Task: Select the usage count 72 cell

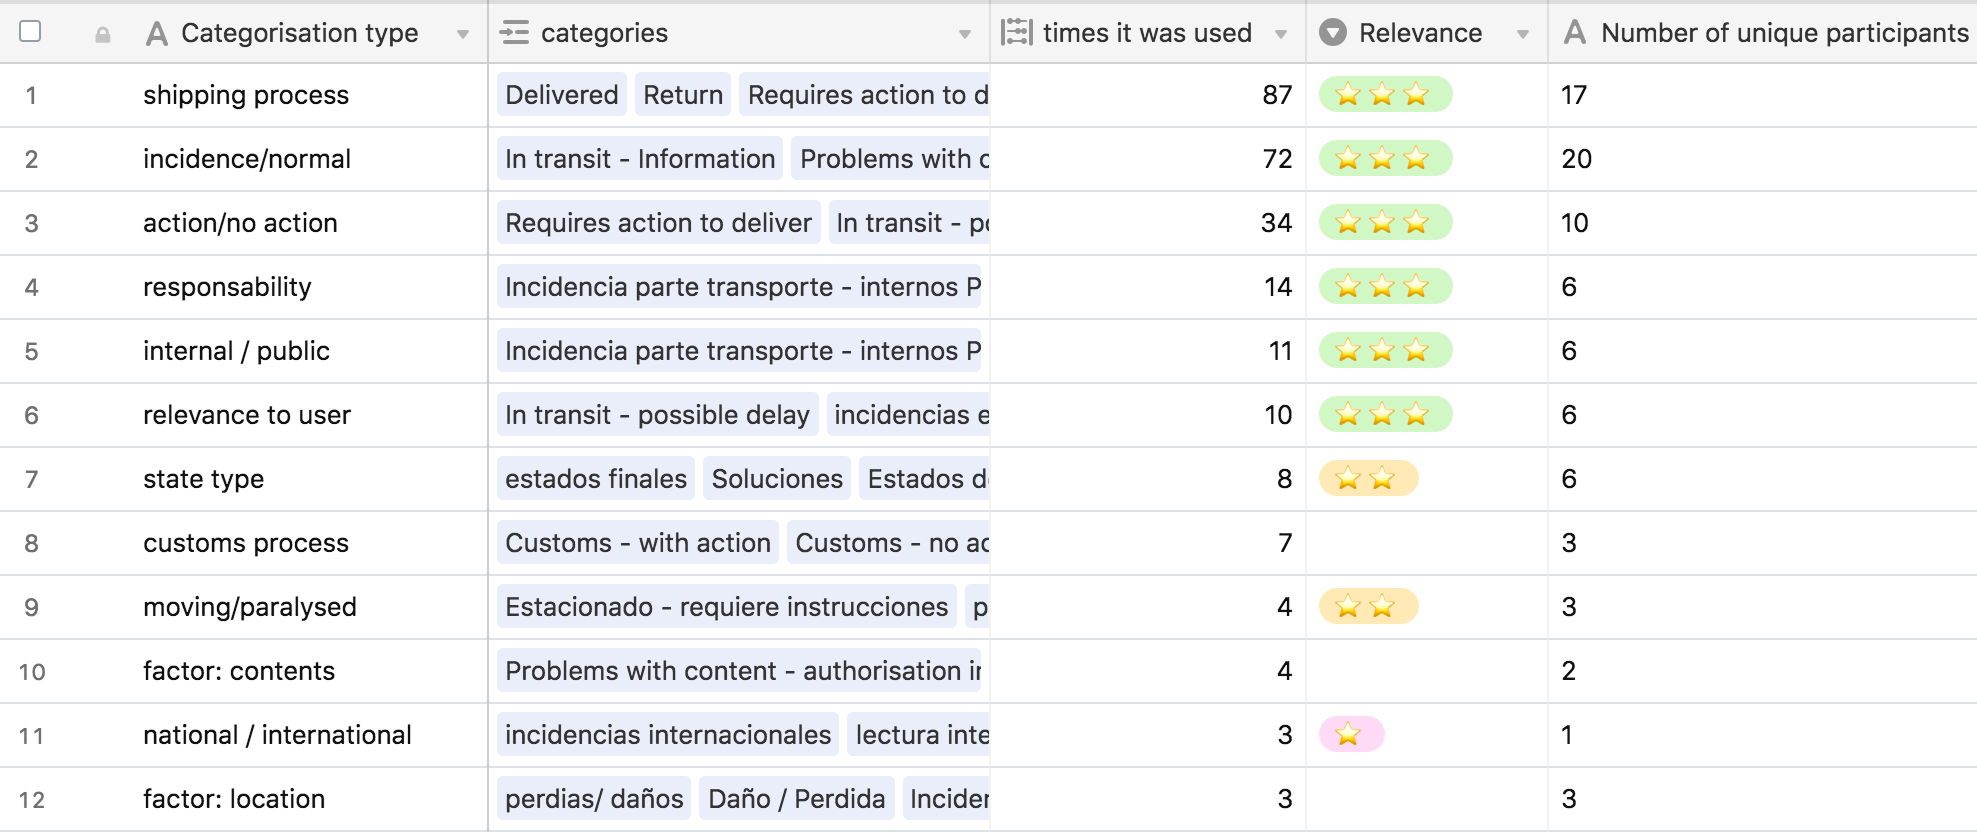Action: pos(1148,159)
